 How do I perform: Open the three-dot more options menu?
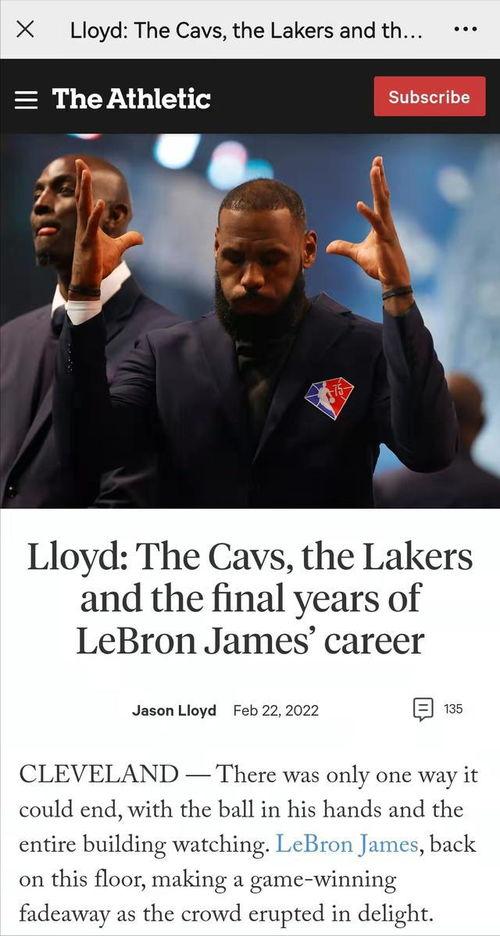click(465, 29)
